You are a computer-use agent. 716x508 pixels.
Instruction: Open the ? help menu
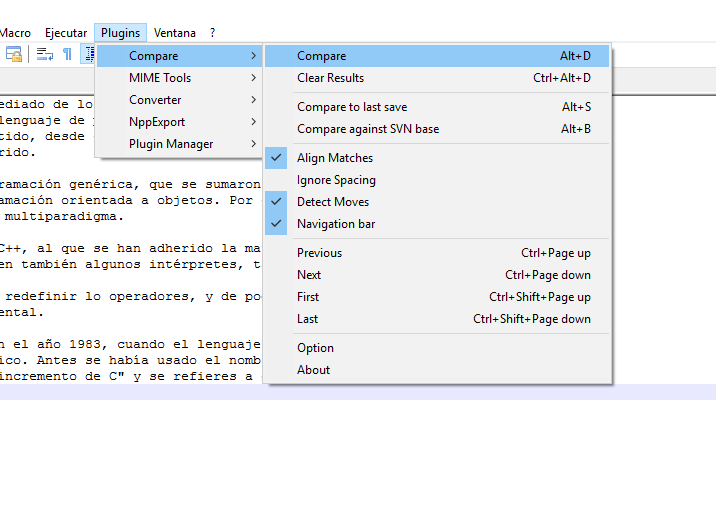pos(212,33)
